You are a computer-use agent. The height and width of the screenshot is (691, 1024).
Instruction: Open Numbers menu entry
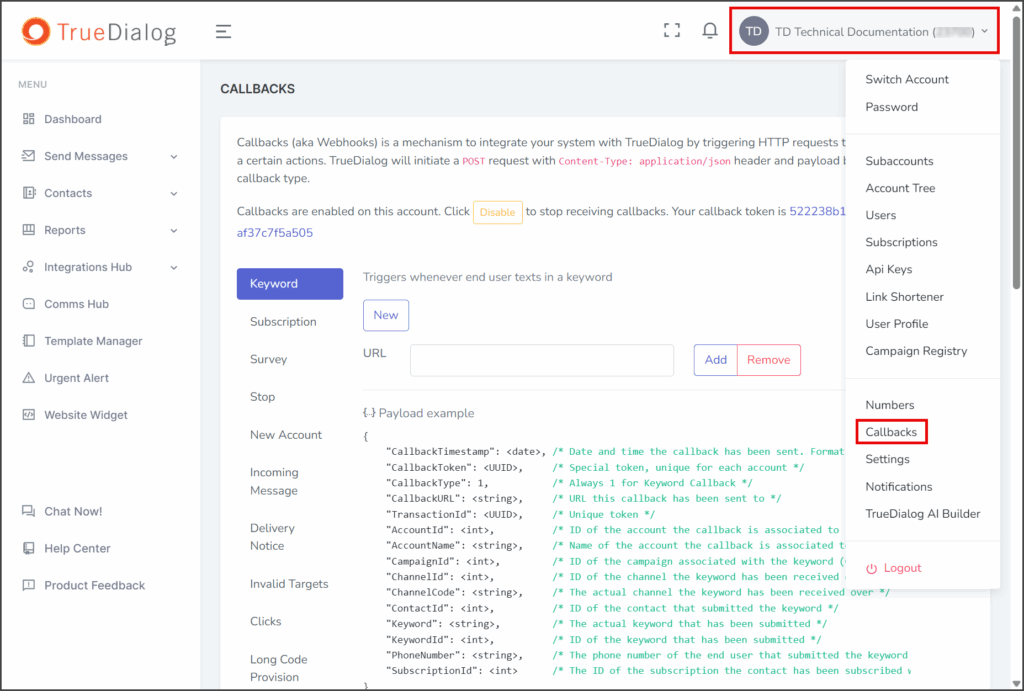pos(889,405)
